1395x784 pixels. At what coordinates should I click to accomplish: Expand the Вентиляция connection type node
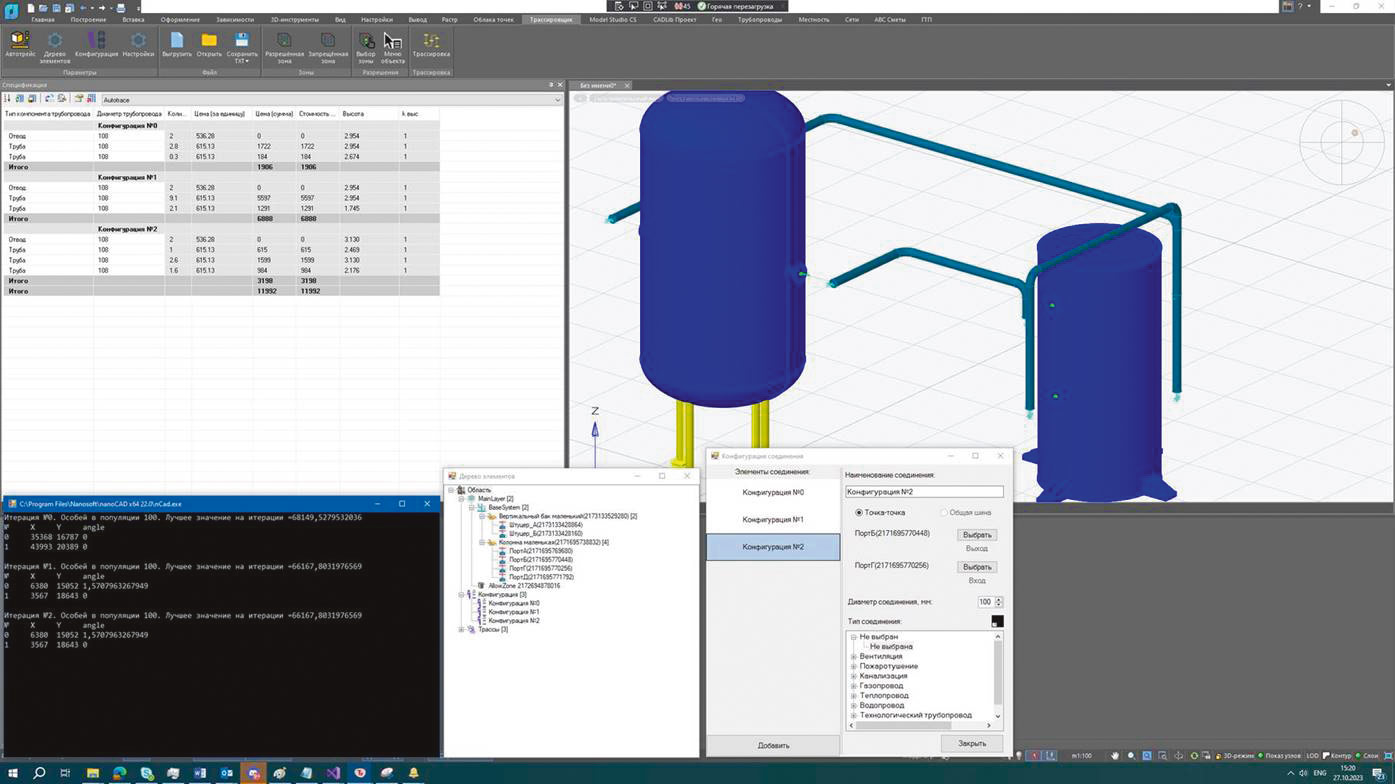pos(854,656)
